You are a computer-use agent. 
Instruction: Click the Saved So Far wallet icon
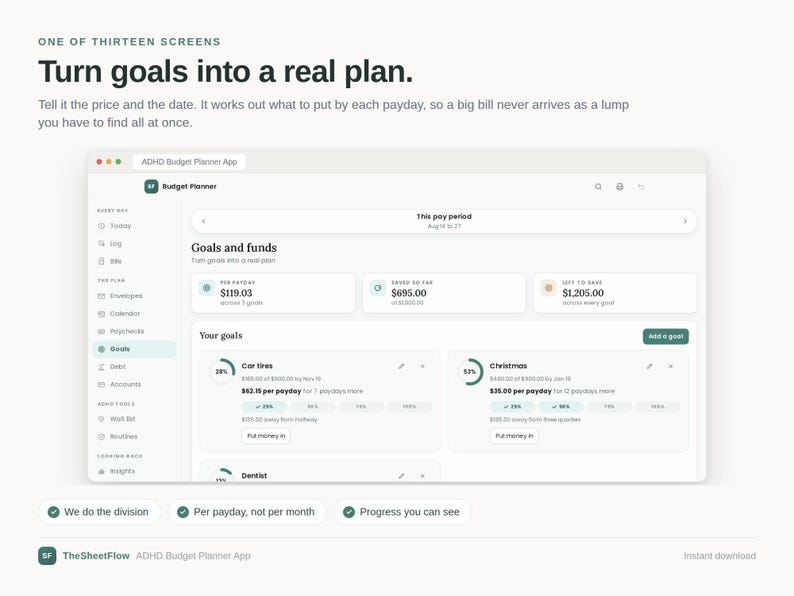click(378, 288)
